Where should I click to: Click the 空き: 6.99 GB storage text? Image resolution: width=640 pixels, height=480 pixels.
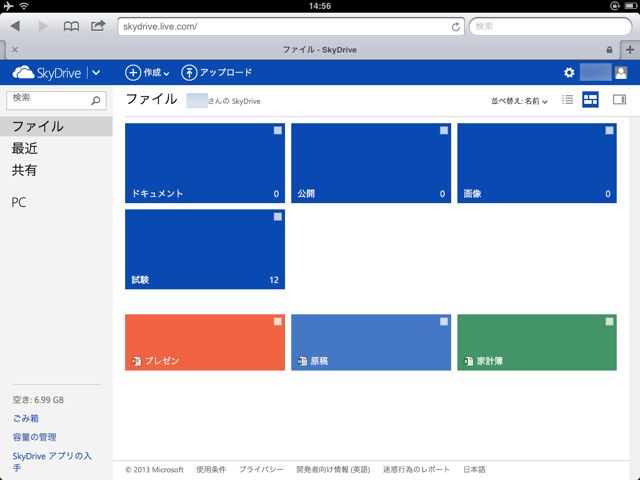pos(38,400)
